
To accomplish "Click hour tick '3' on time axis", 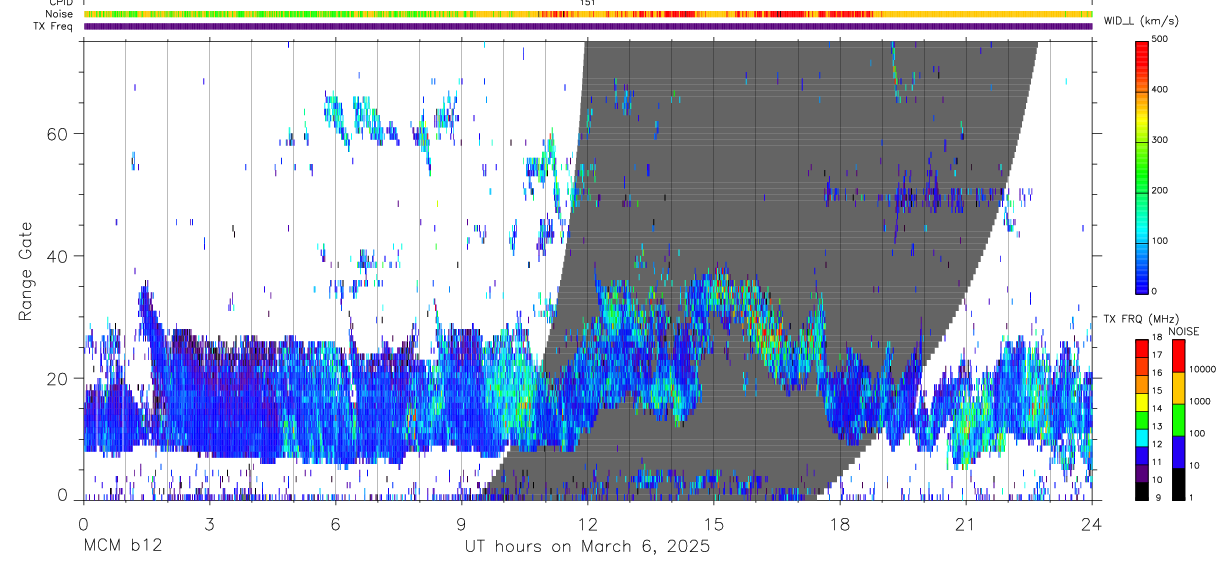I will (x=209, y=524).
